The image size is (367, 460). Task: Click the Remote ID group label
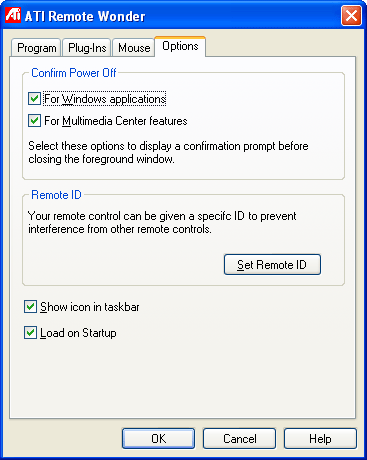tap(56, 195)
